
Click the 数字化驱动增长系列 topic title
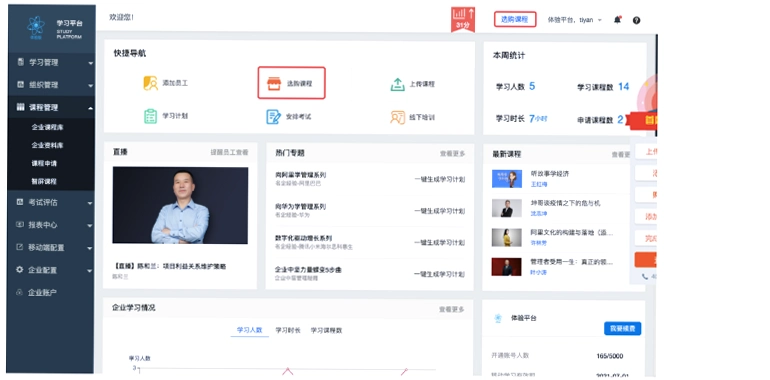point(303,238)
